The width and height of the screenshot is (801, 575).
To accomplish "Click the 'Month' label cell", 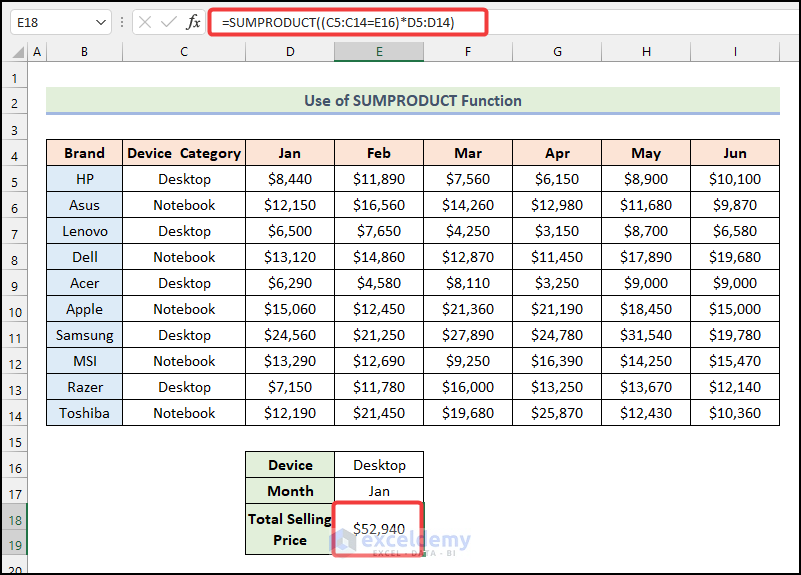I will pyautogui.click(x=290, y=491).
